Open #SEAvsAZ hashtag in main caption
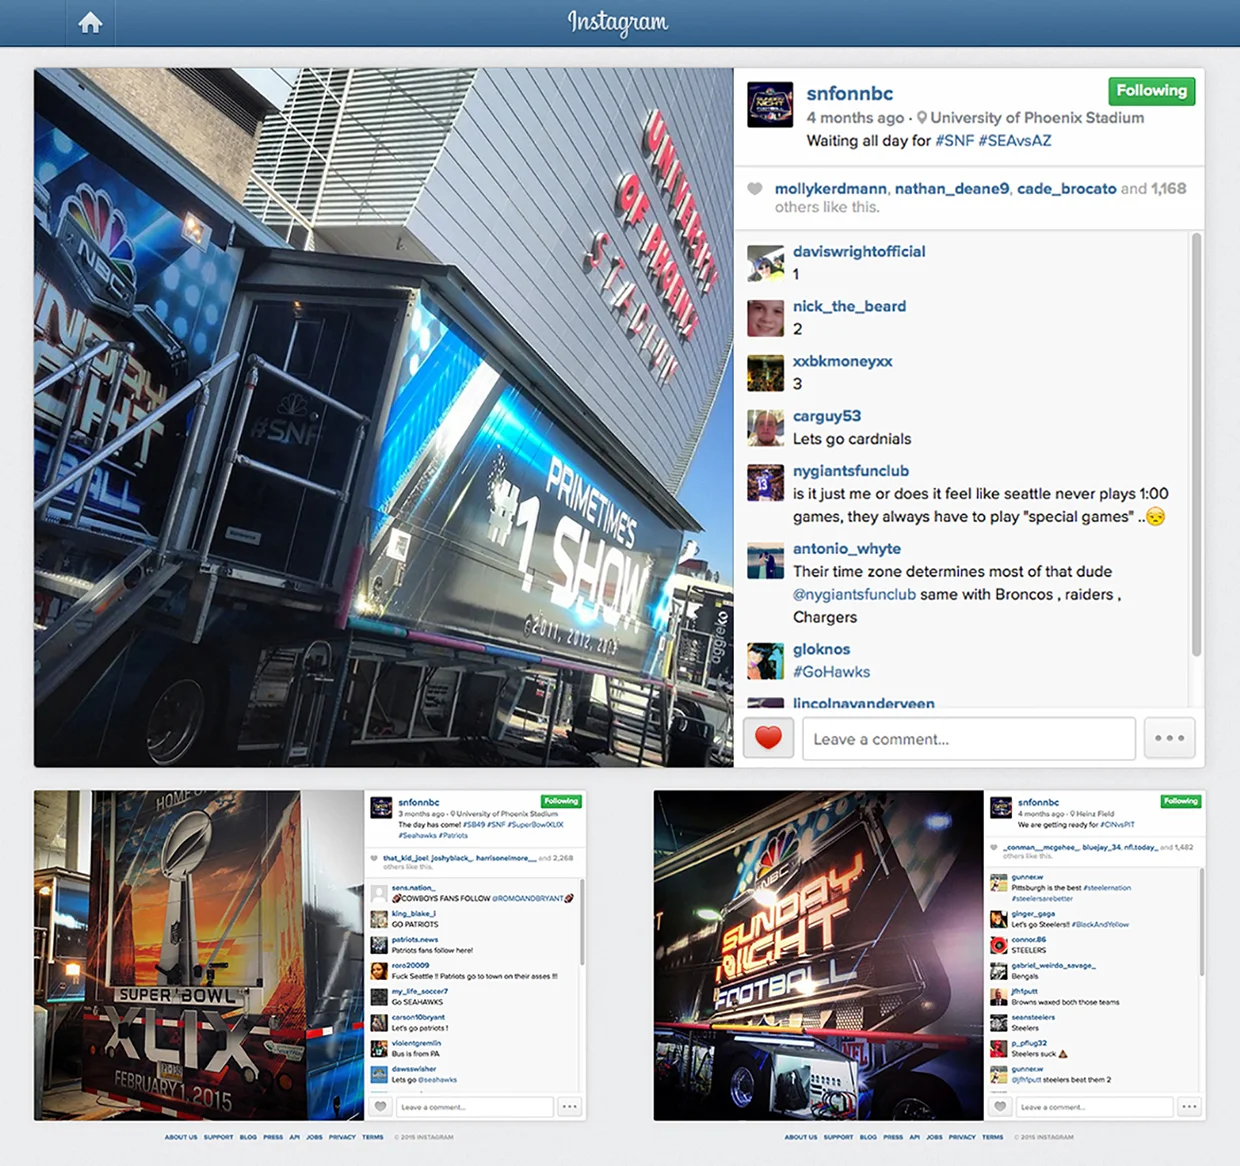 click(1015, 140)
